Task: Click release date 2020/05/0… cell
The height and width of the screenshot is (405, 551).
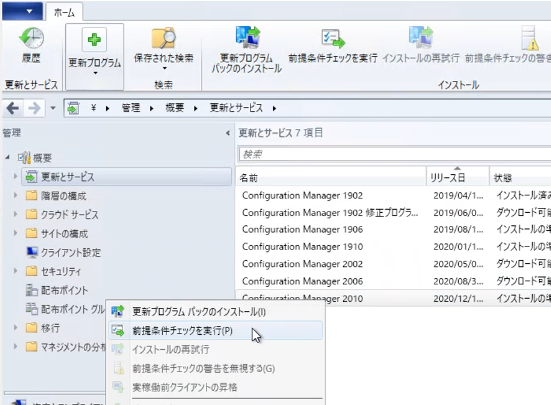Action: 458,264
